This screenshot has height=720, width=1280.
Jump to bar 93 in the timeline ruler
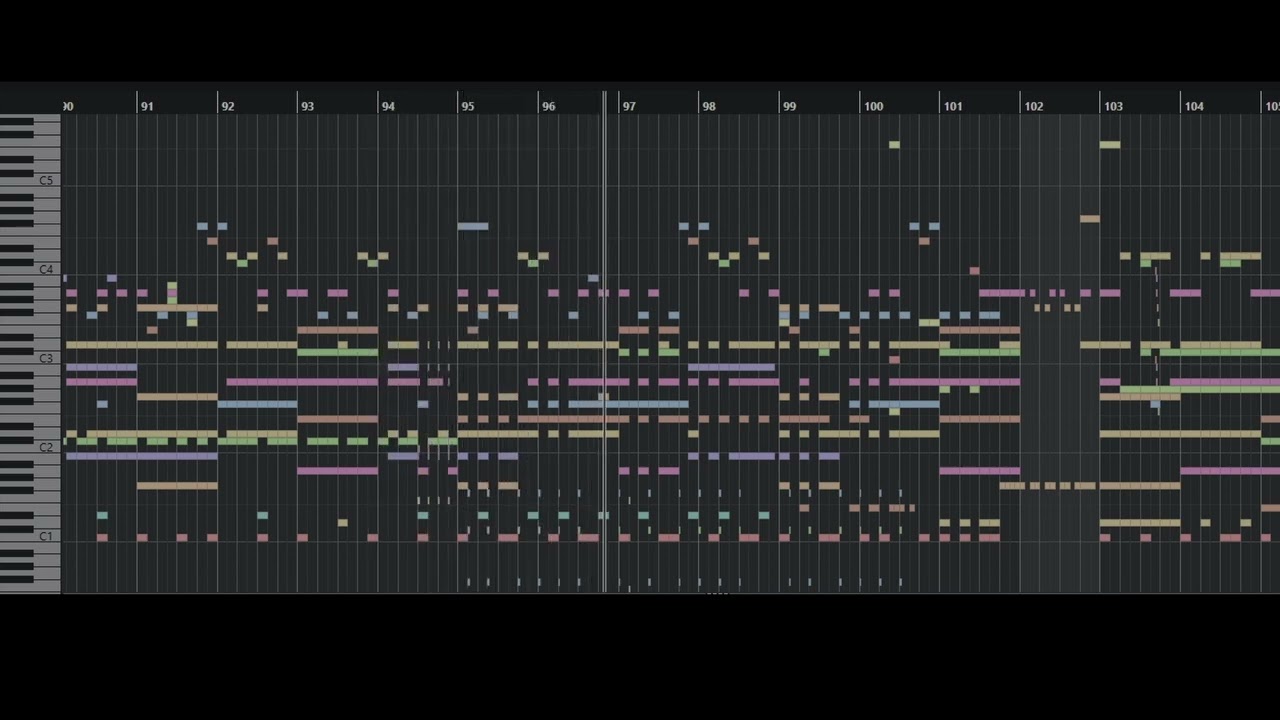pyautogui.click(x=307, y=106)
